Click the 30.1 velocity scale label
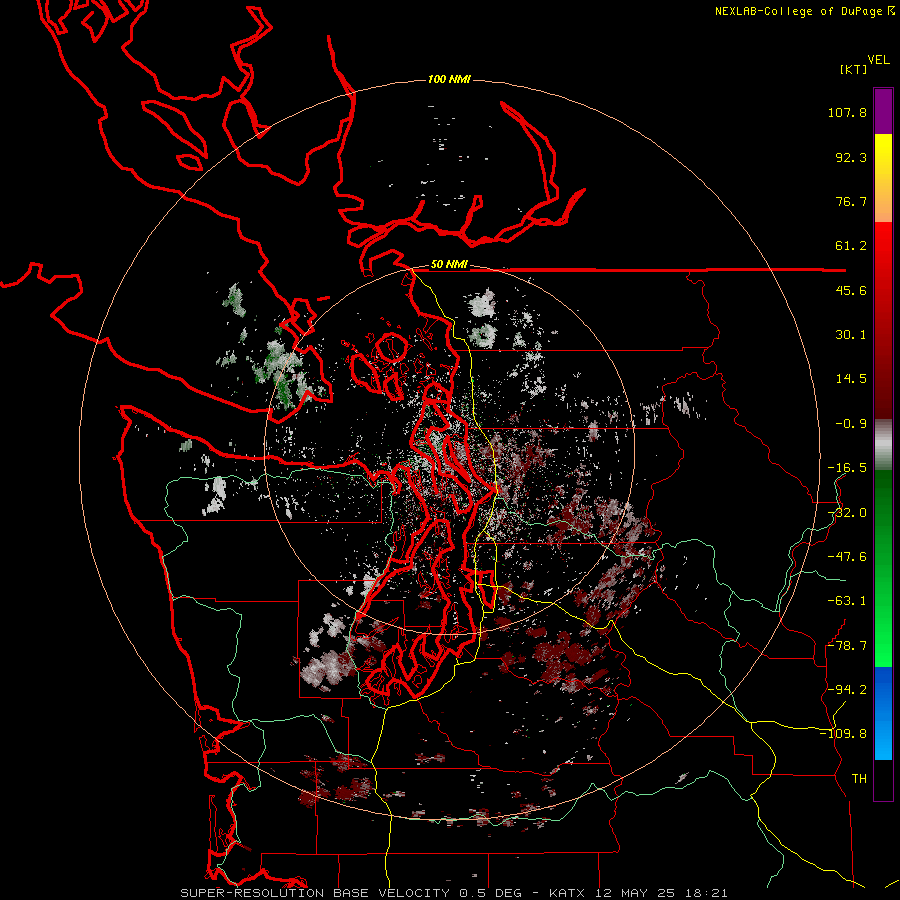Image resolution: width=900 pixels, height=900 pixels. pos(851,335)
